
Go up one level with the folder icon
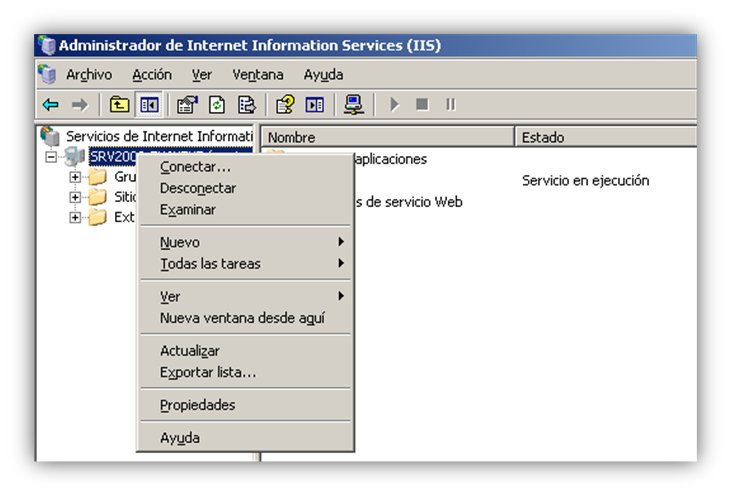point(119,105)
